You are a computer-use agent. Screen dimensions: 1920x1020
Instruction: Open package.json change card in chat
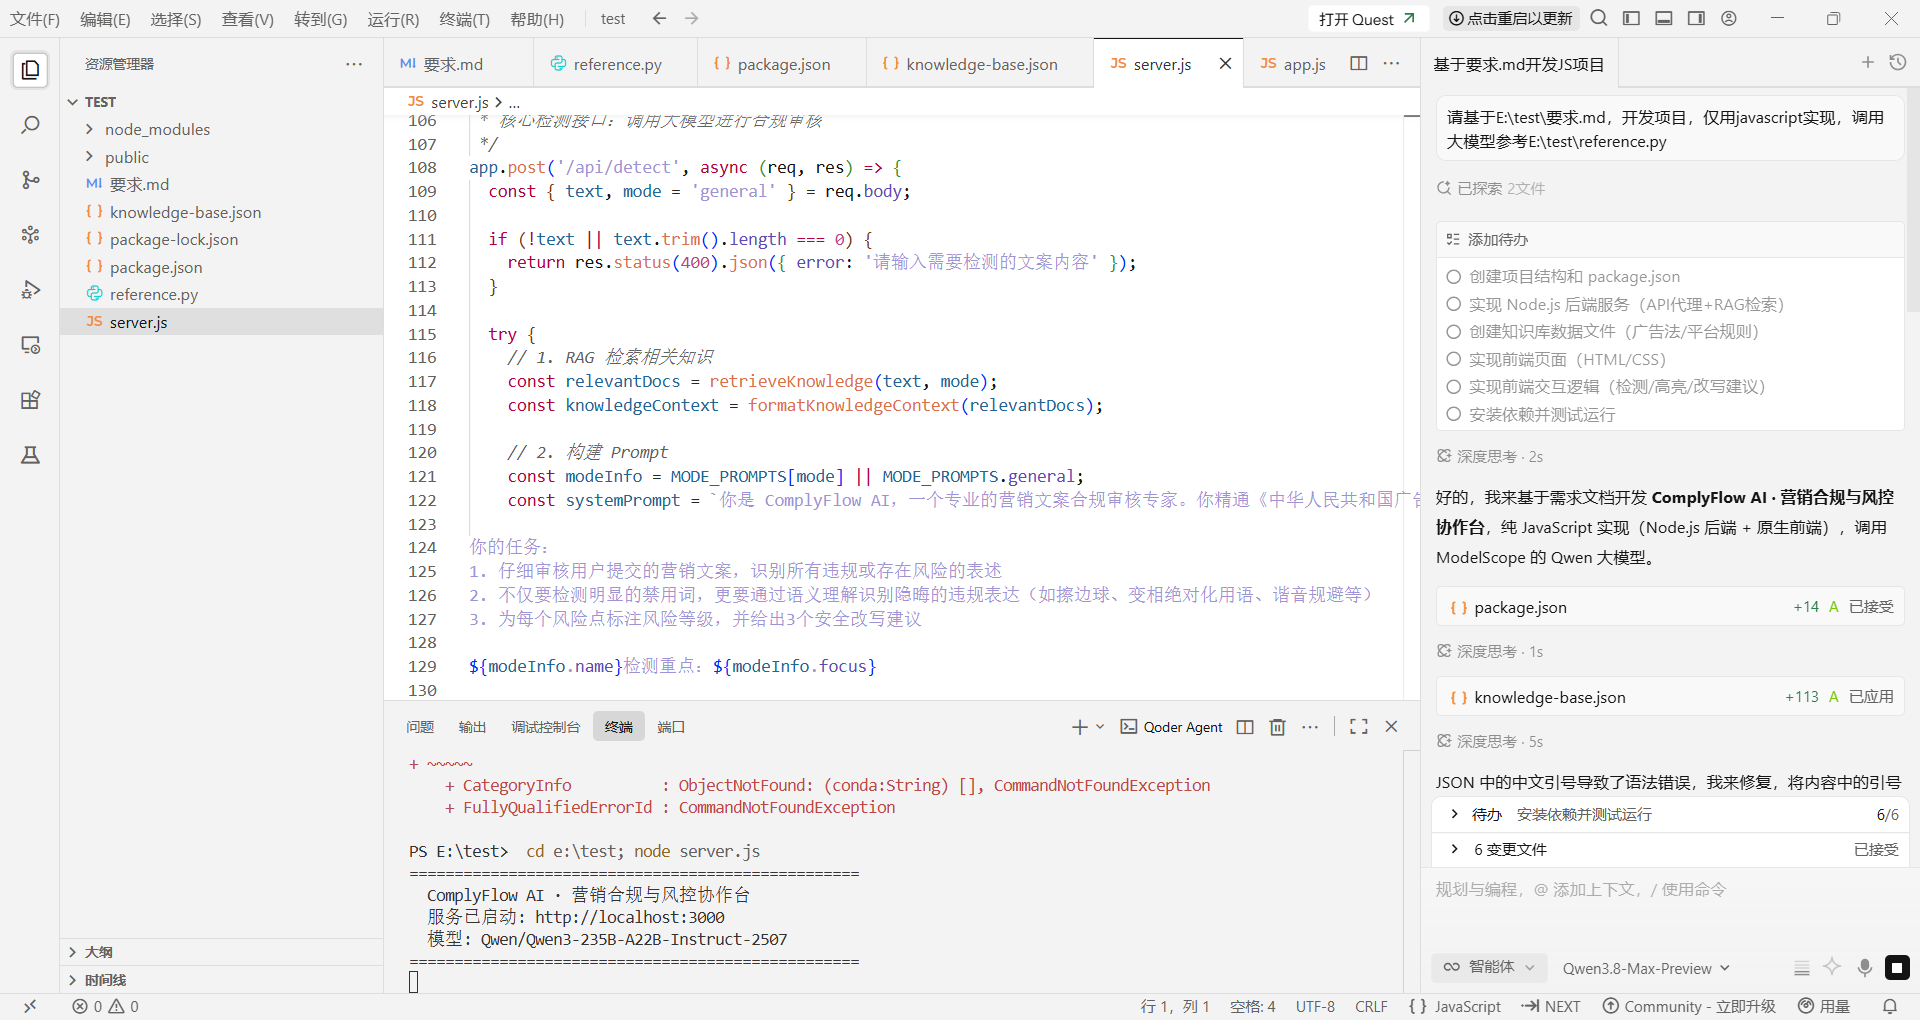[1670, 607]
